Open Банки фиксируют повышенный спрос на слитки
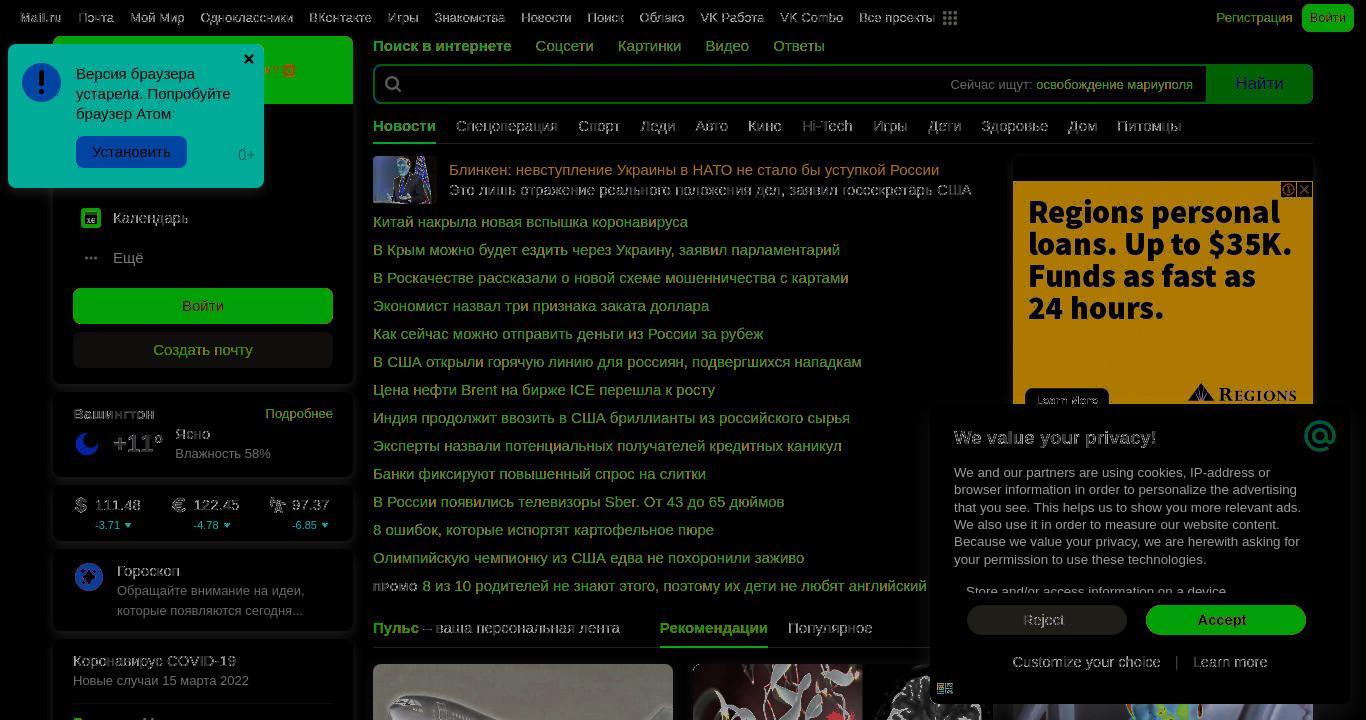Image resolution: width=1366 pixels, height=720 pixels. [539, 474]
